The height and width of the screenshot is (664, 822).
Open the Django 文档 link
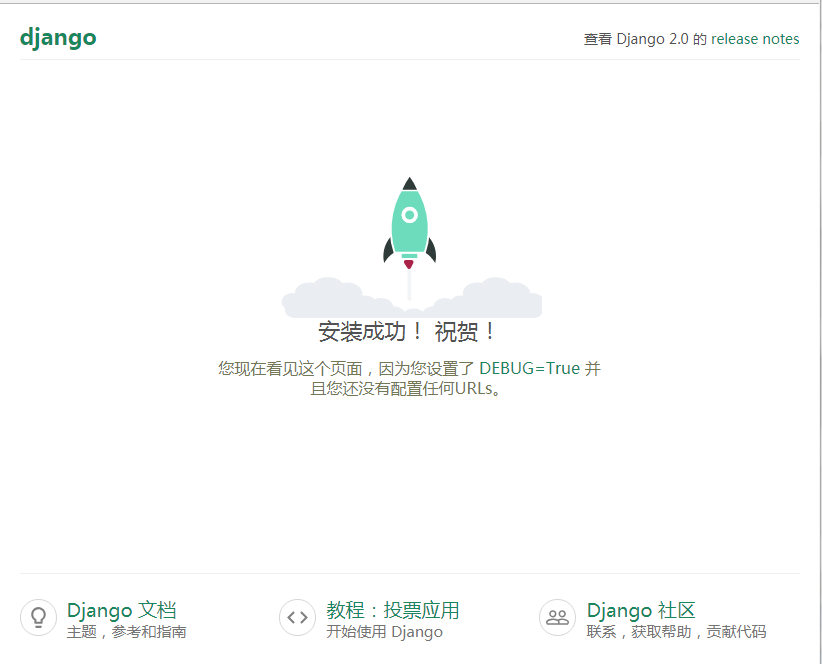pyautogui.click(x=122, y=610)
